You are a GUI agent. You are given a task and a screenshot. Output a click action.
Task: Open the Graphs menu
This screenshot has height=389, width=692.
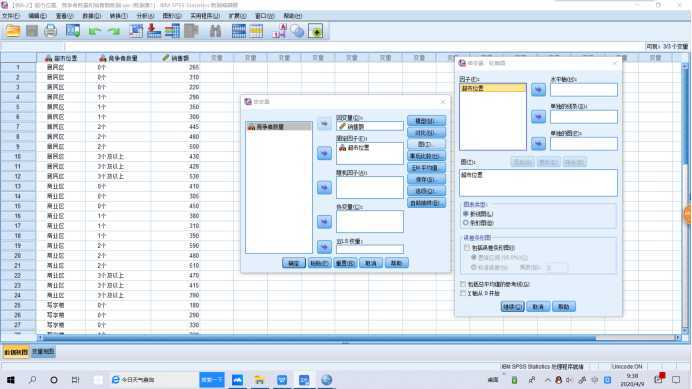pyautogui.click(x=172, y=16)
